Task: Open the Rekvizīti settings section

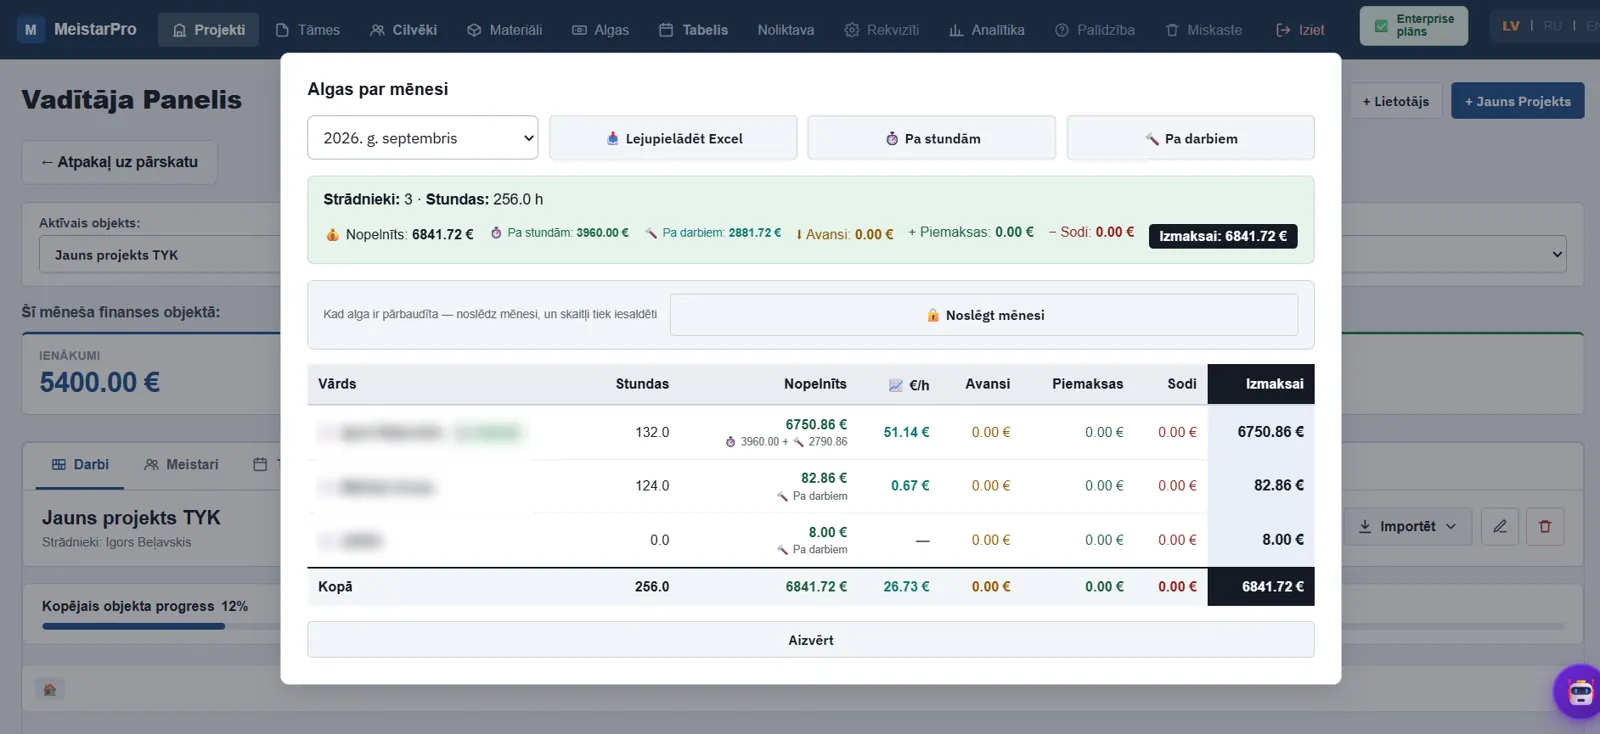Action: click(881, 30)
